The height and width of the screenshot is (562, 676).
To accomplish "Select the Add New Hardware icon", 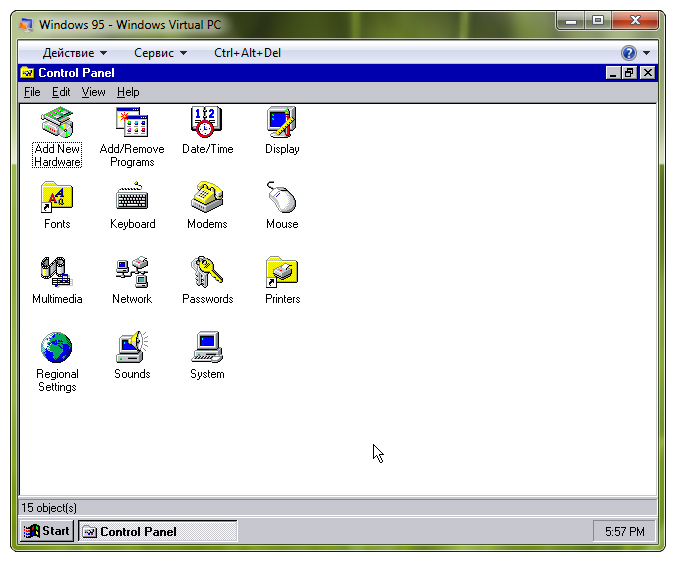I will click(57, 122).
